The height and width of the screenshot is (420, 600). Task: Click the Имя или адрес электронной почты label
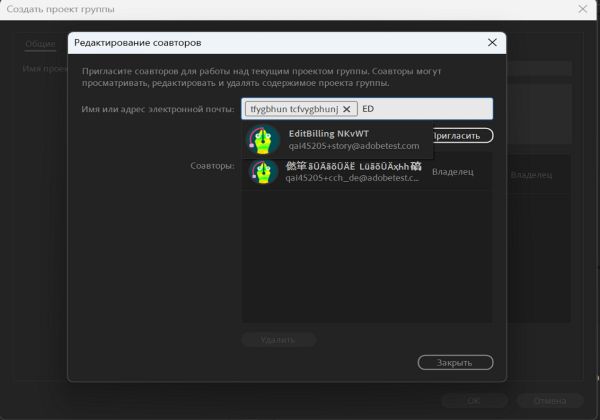(x=158, y=109)
